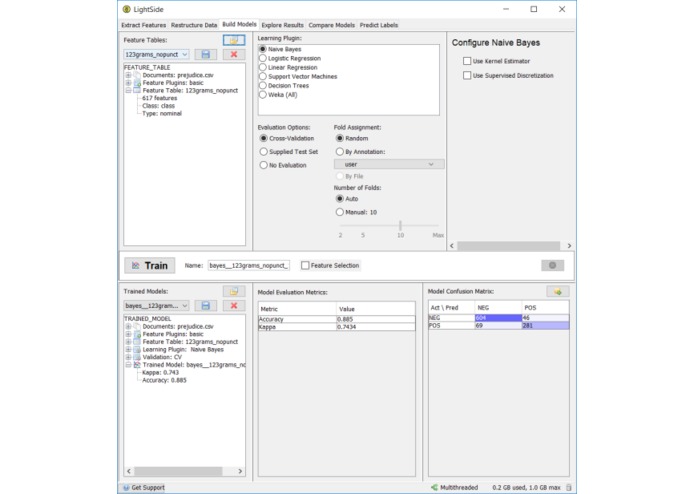Switch to Extract Features tab
The width and height of the screenshot is (695, 494).
point(144,25)
